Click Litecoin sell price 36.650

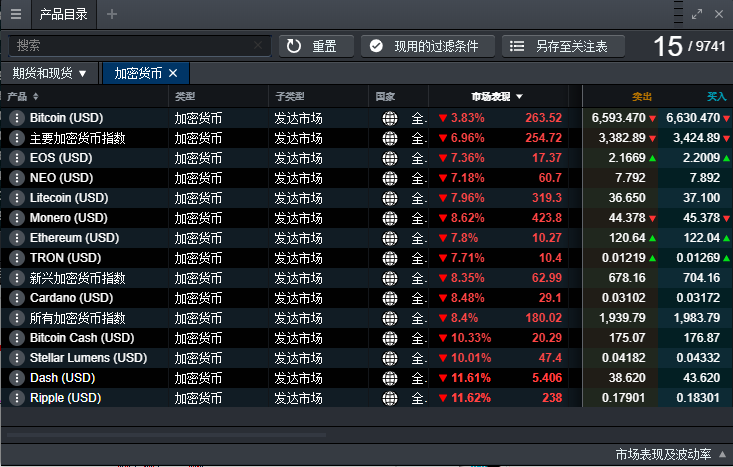pos(627,198)
